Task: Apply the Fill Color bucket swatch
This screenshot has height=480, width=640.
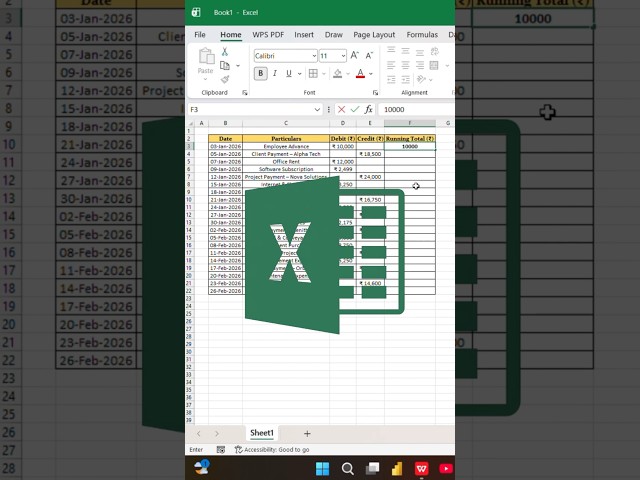Action: pos(338,73)
